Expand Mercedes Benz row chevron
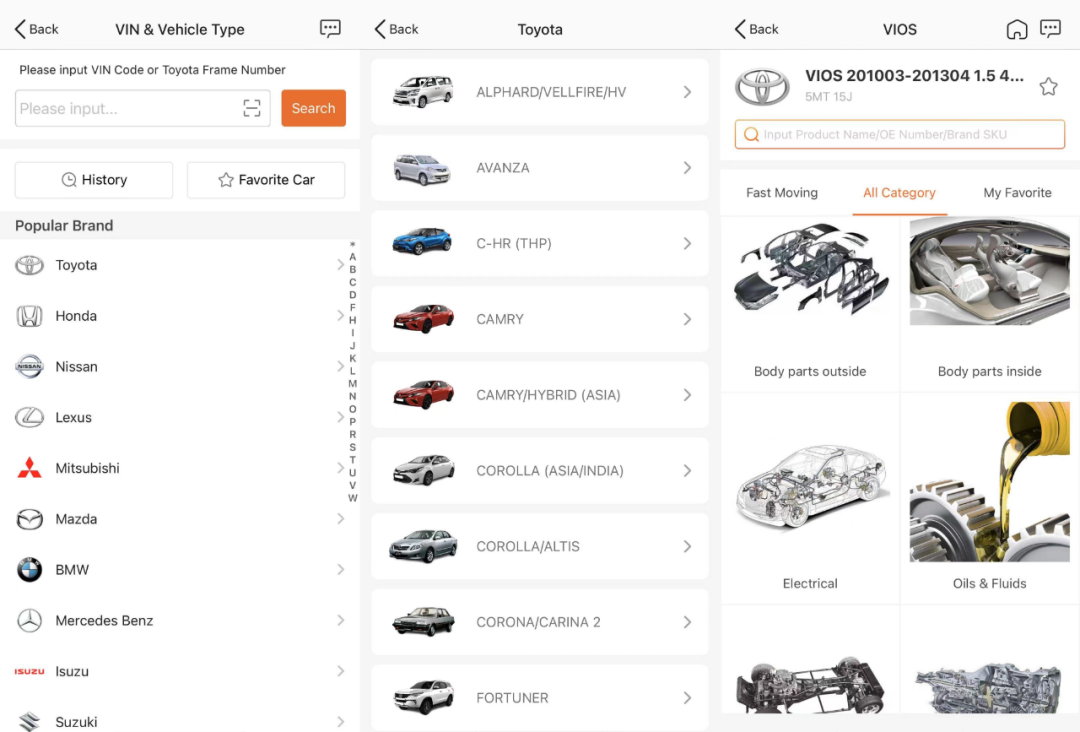The image size is (1080, 732). (340, 620)
